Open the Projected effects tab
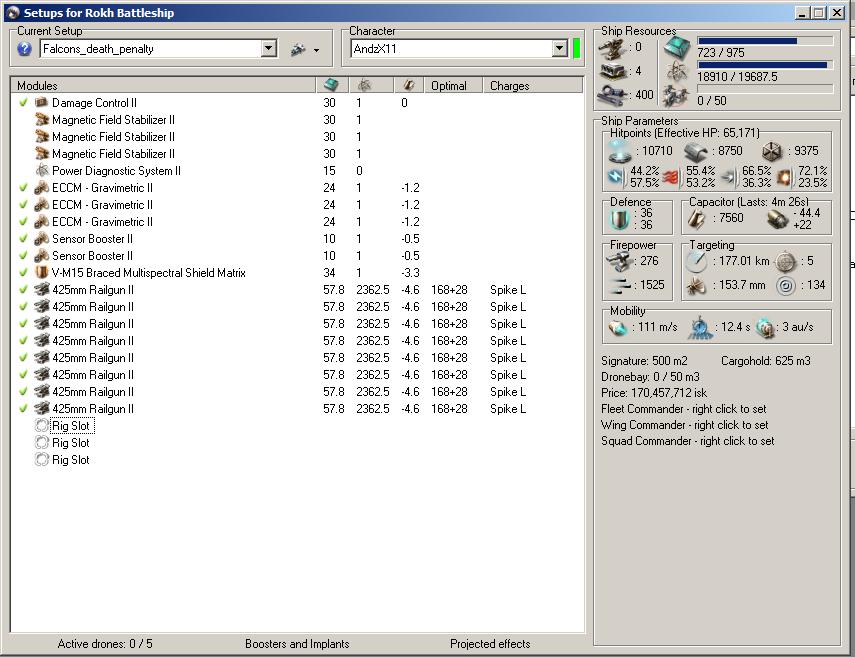Image resolution: width=855 pixels, height=657 pixels. click(x=490, y=644)
